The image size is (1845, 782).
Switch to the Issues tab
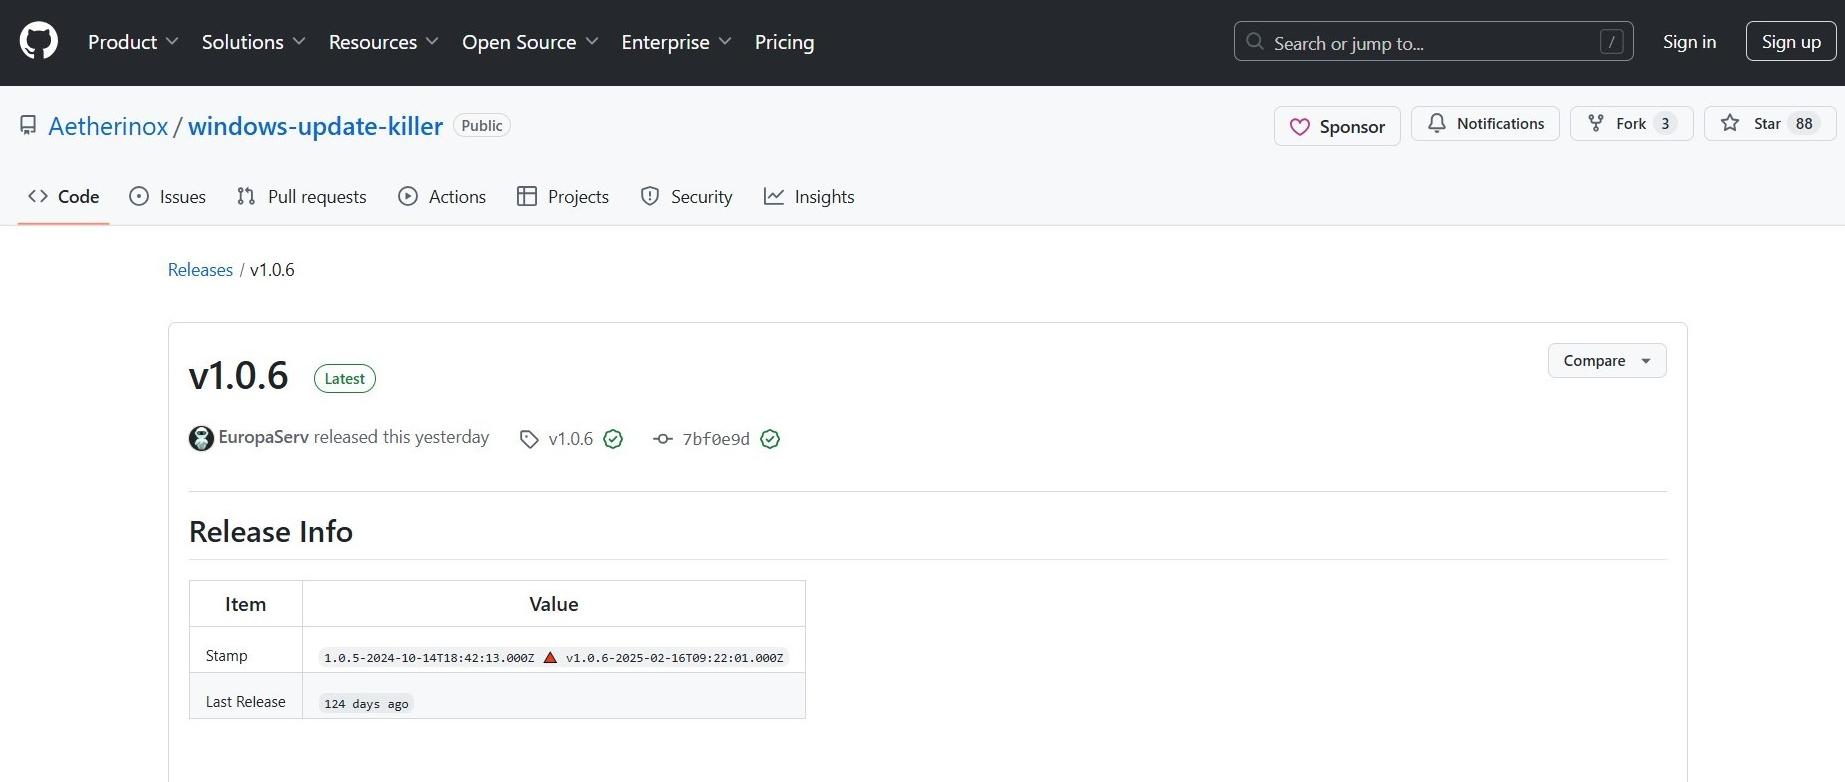point(168,197)
